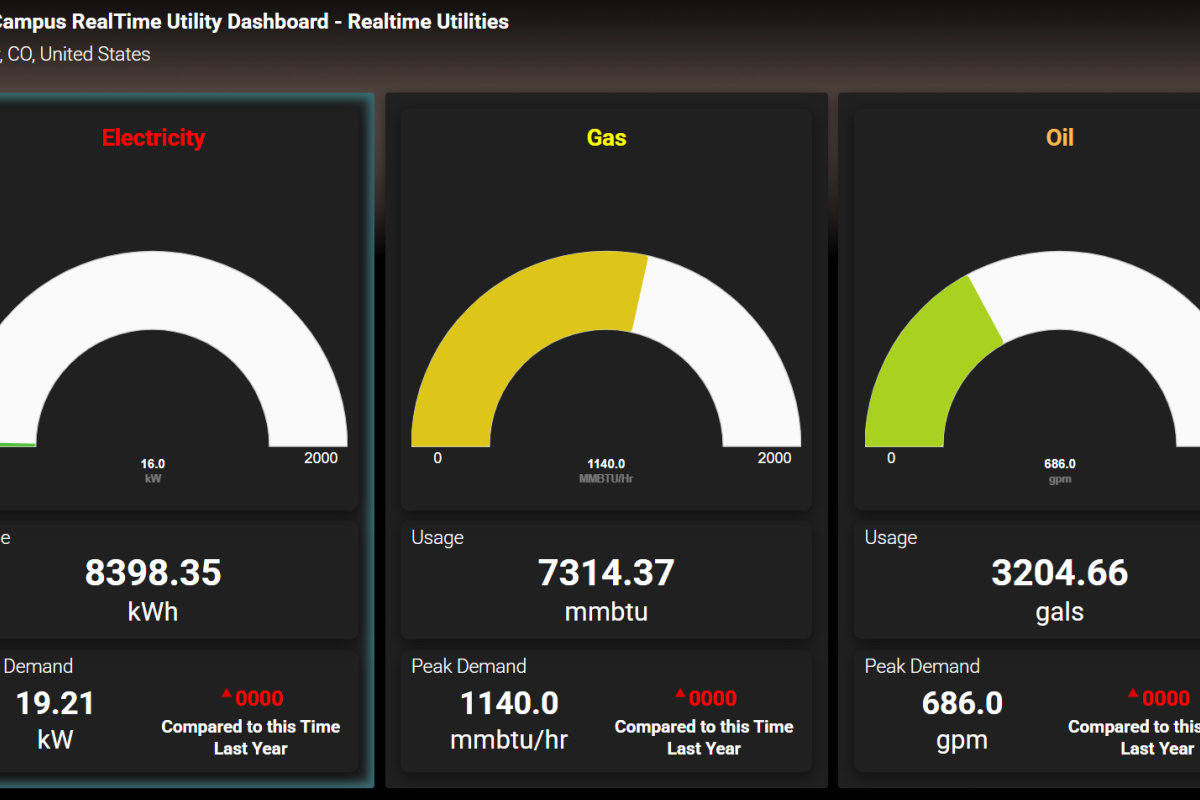Screen dimensions: 1200x800
Task: Click the Gas panel title
Action: click(606, 137)
